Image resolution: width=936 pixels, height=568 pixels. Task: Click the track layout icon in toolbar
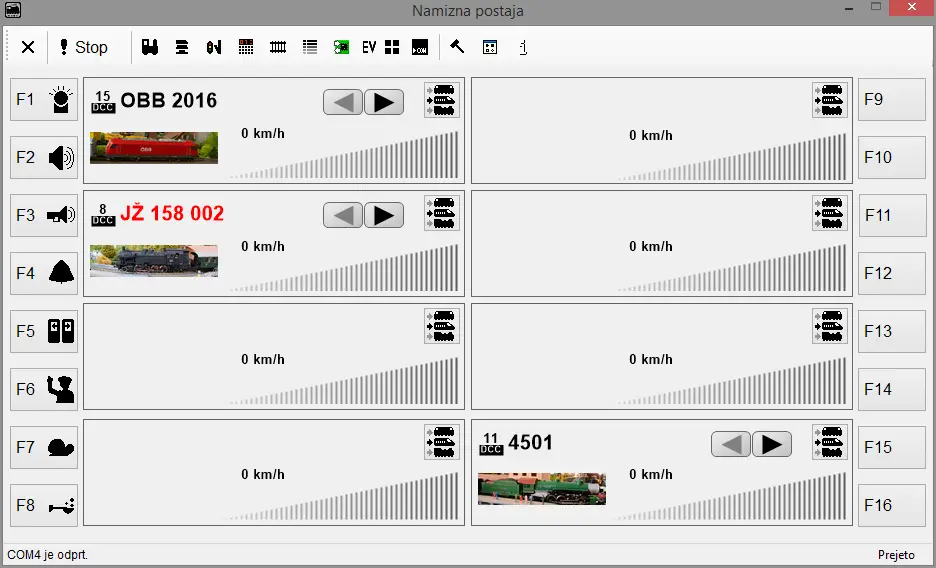click(x=278, y=47)
